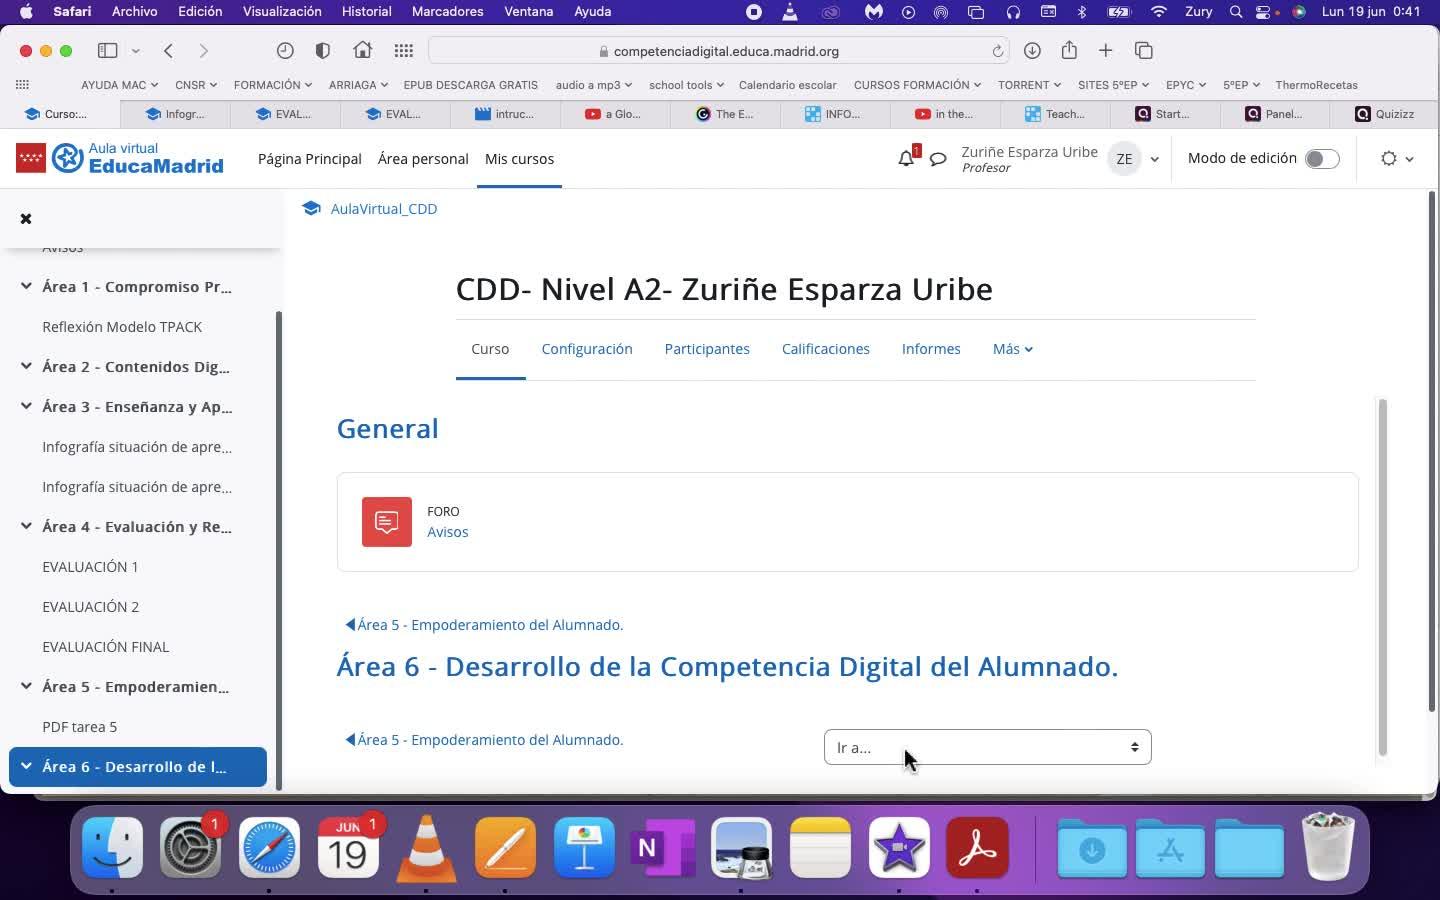Expand the Más menu

(1012, 349)
